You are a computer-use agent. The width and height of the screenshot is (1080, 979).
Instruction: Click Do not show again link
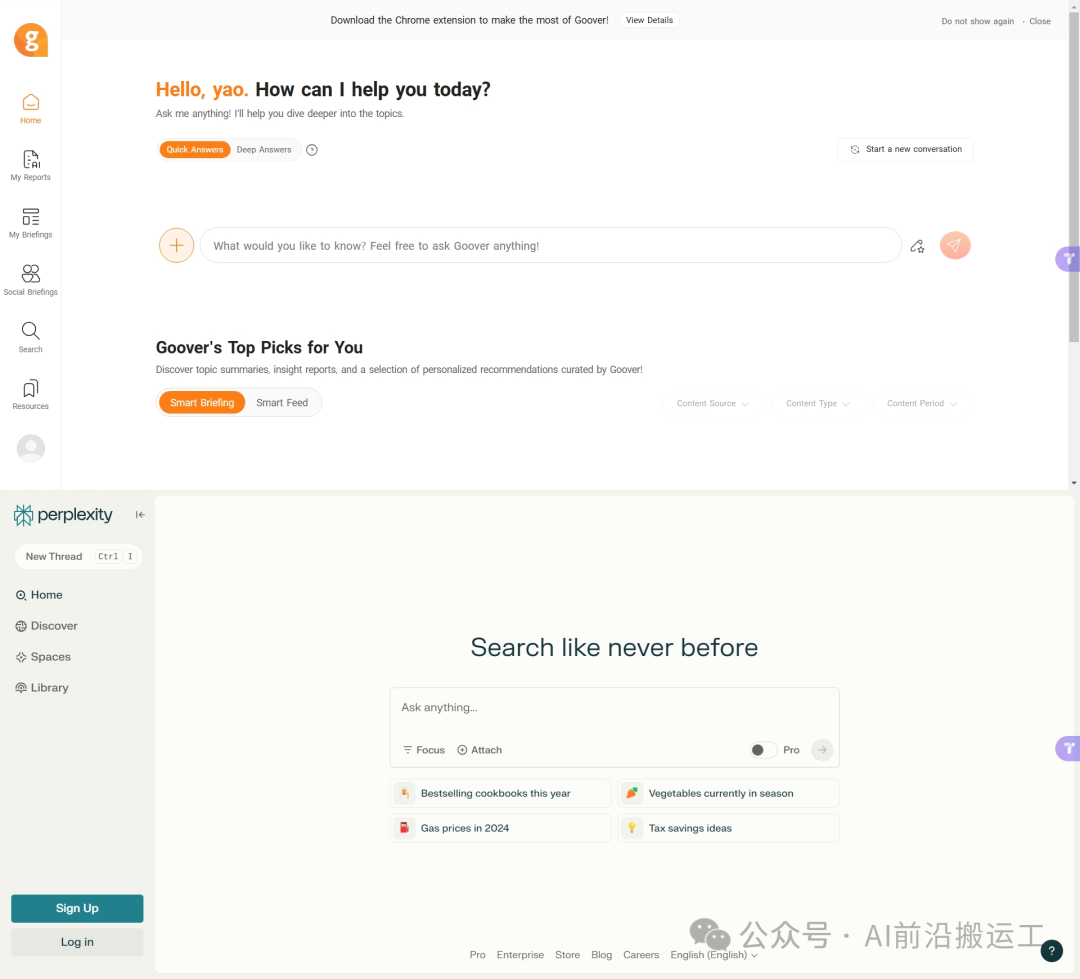(x=977, y=21)
